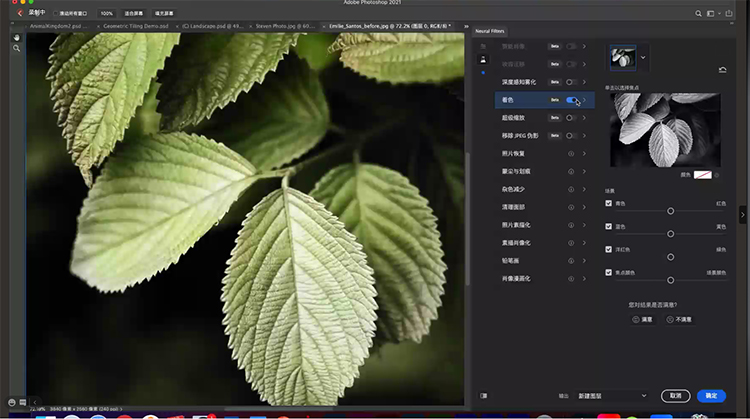
Task: Enable the 超级缩放 toggle
Action: (x=572, y=118)
